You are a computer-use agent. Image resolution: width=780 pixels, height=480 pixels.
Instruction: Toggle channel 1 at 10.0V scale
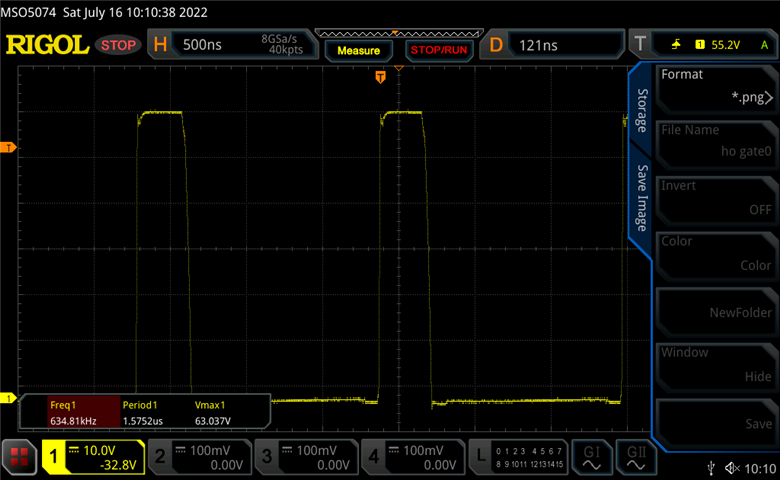click(x=94, y=457)
